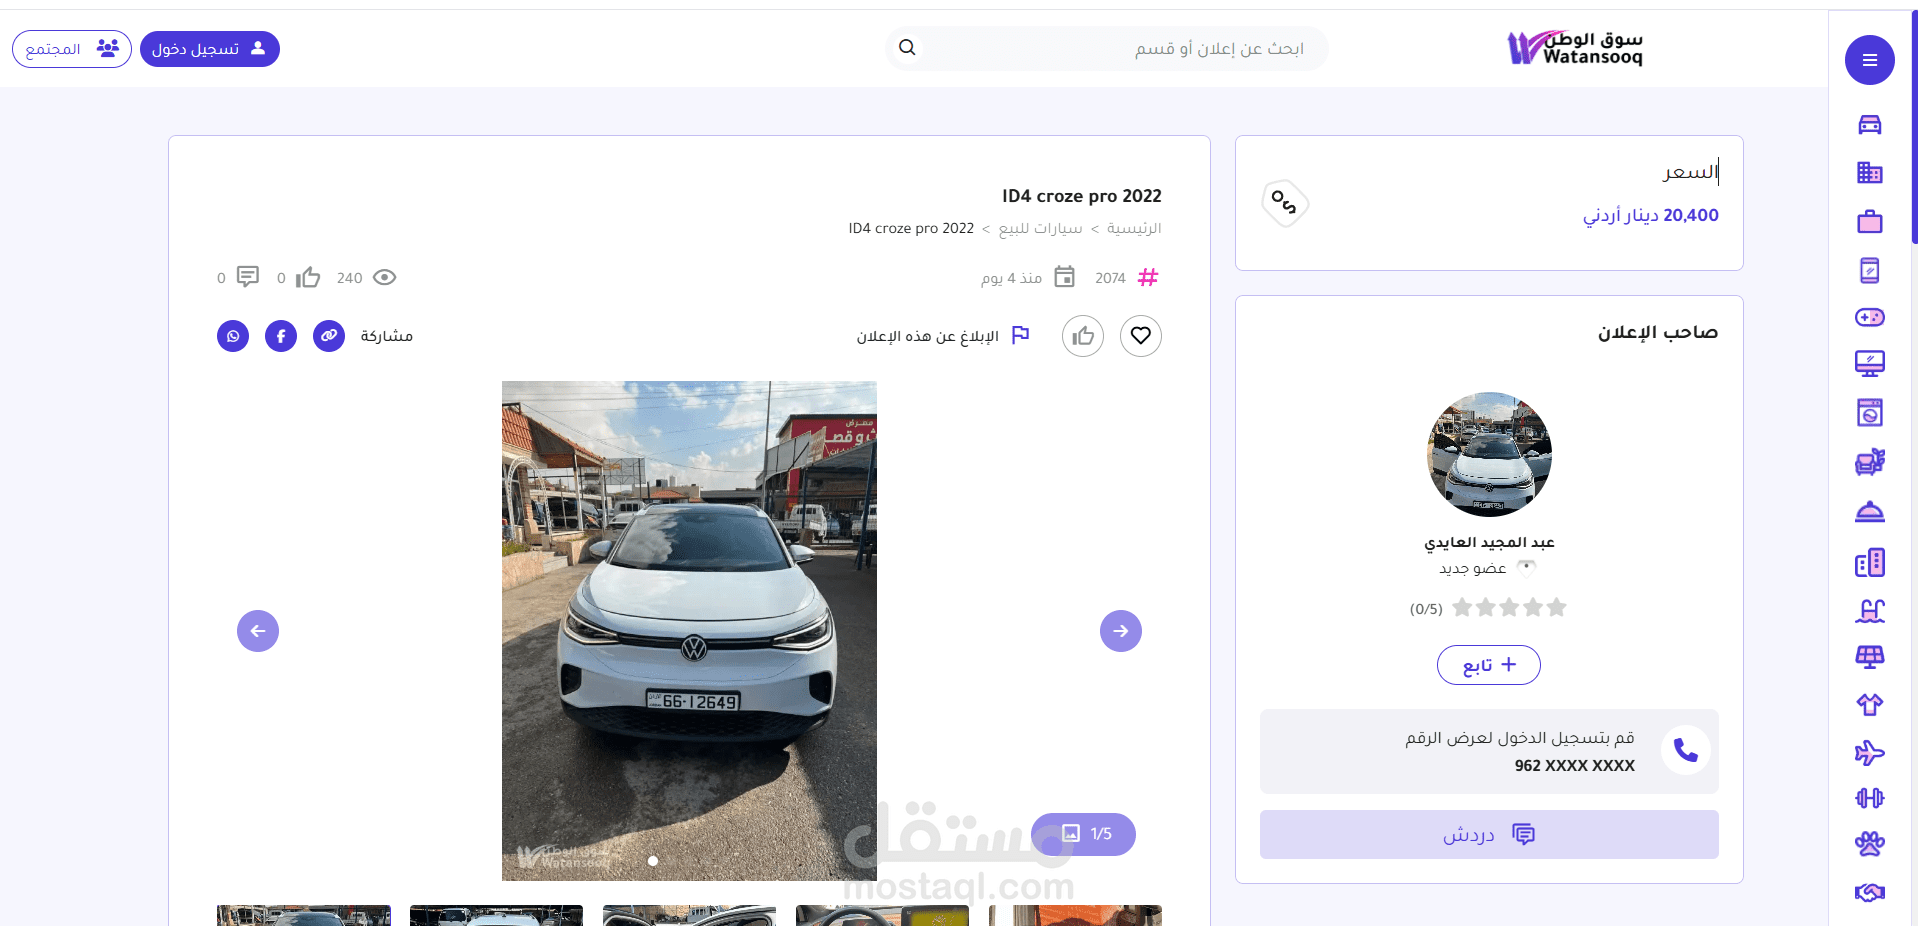Open the swimming pool category icon
Screen dimensions: 1918x926
click(1869, 610)
